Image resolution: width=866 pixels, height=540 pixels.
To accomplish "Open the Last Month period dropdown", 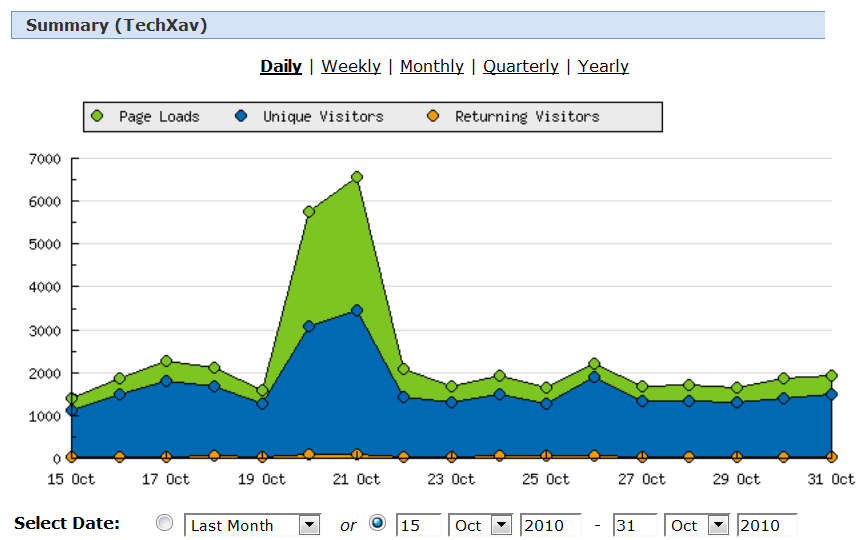I will [309, 525].
